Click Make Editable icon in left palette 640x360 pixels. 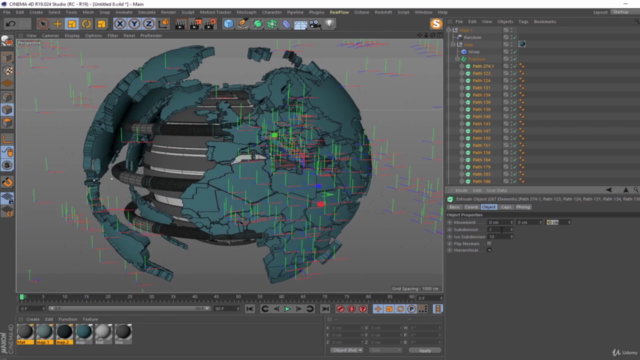click(7, 41)
